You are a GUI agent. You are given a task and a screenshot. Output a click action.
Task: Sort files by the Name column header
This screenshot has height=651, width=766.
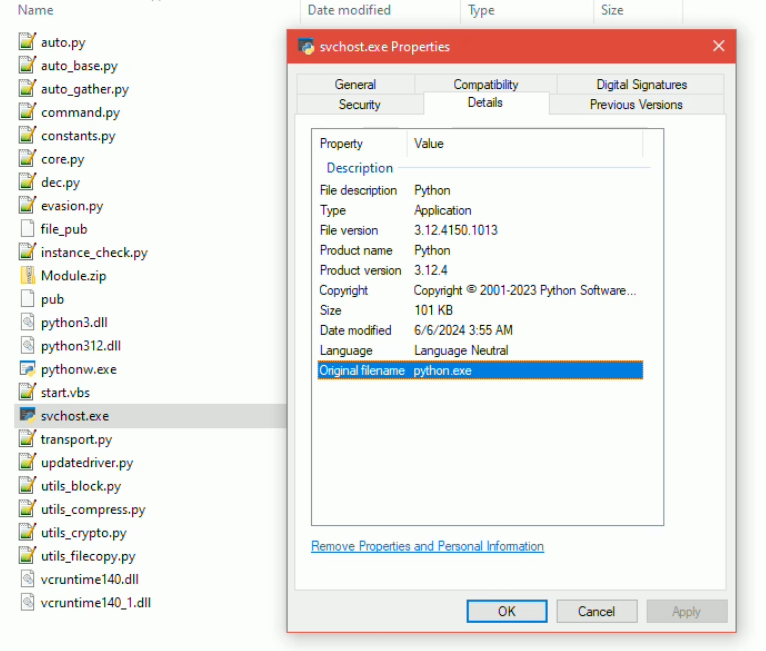click(35, 10)
